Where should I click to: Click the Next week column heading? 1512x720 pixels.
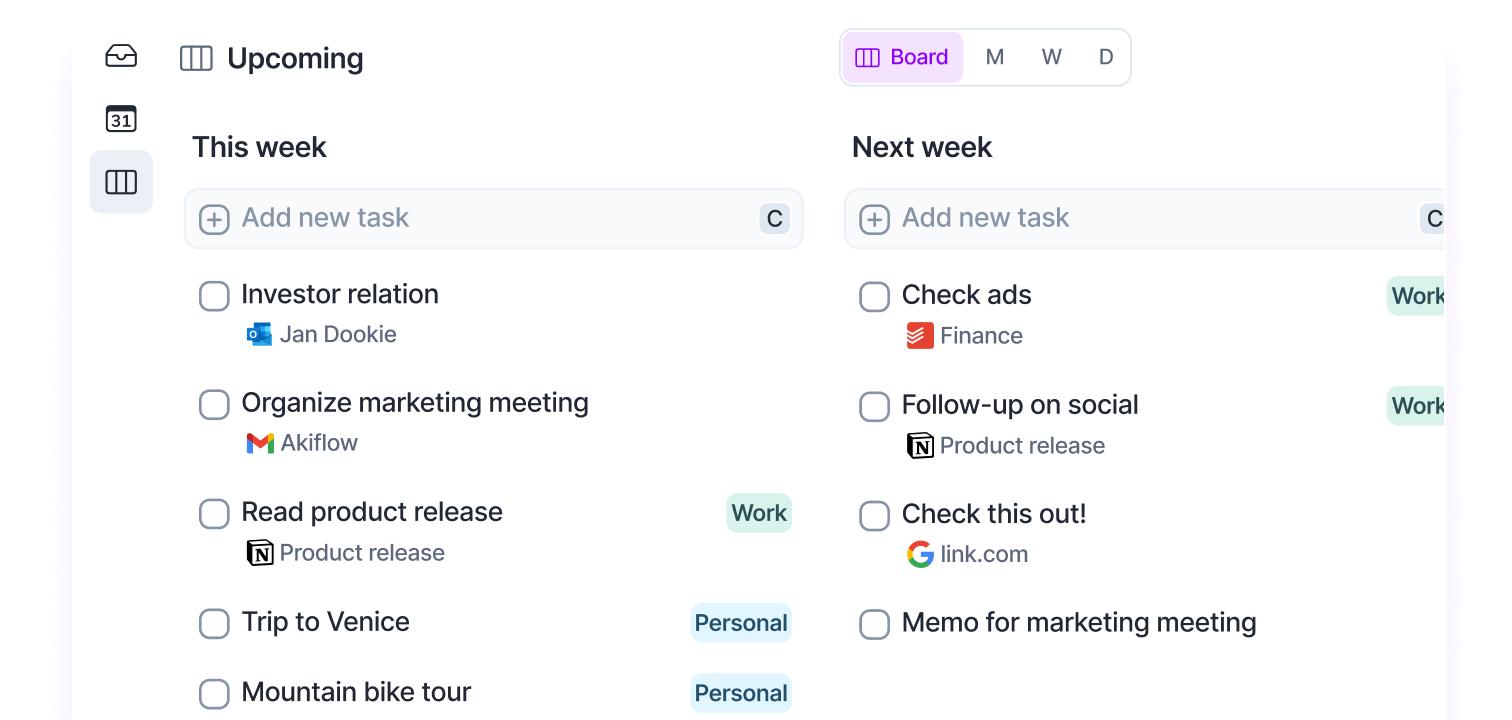[922, 147]
